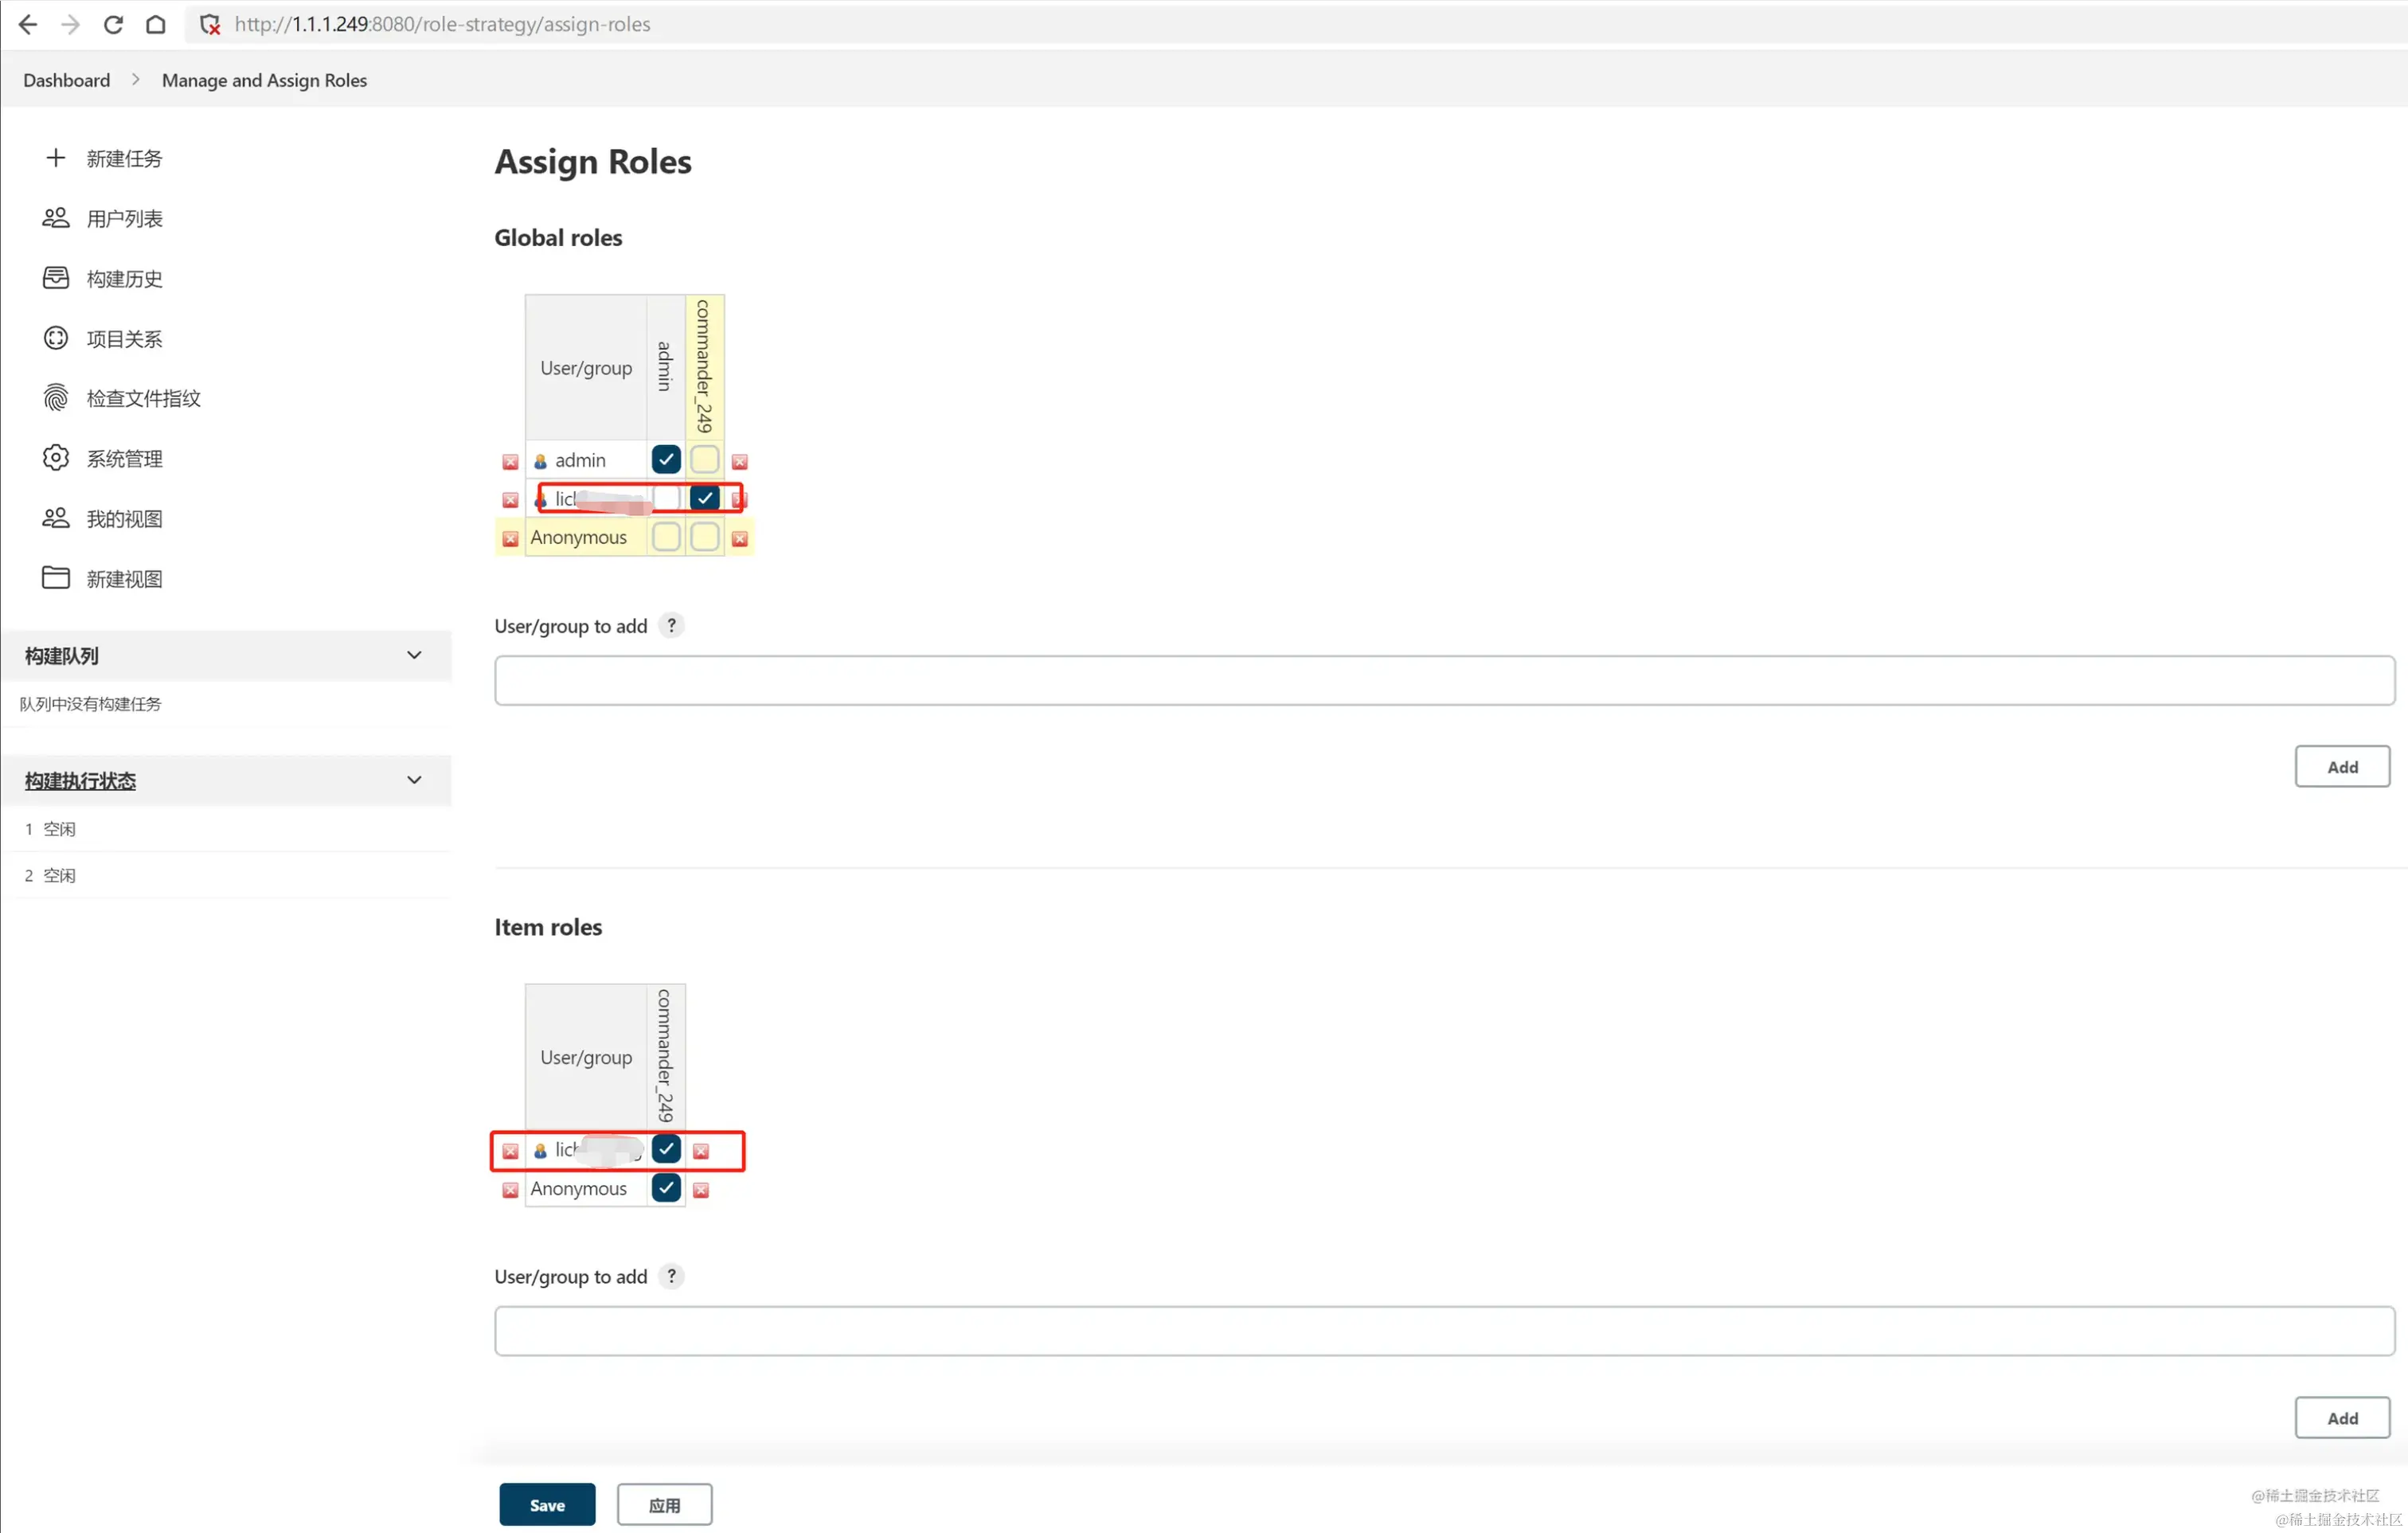The width and height of the screenshot is (2408, 1533).
Task: Click the plus icon for 新建任务
Action: tap(56, 158)
